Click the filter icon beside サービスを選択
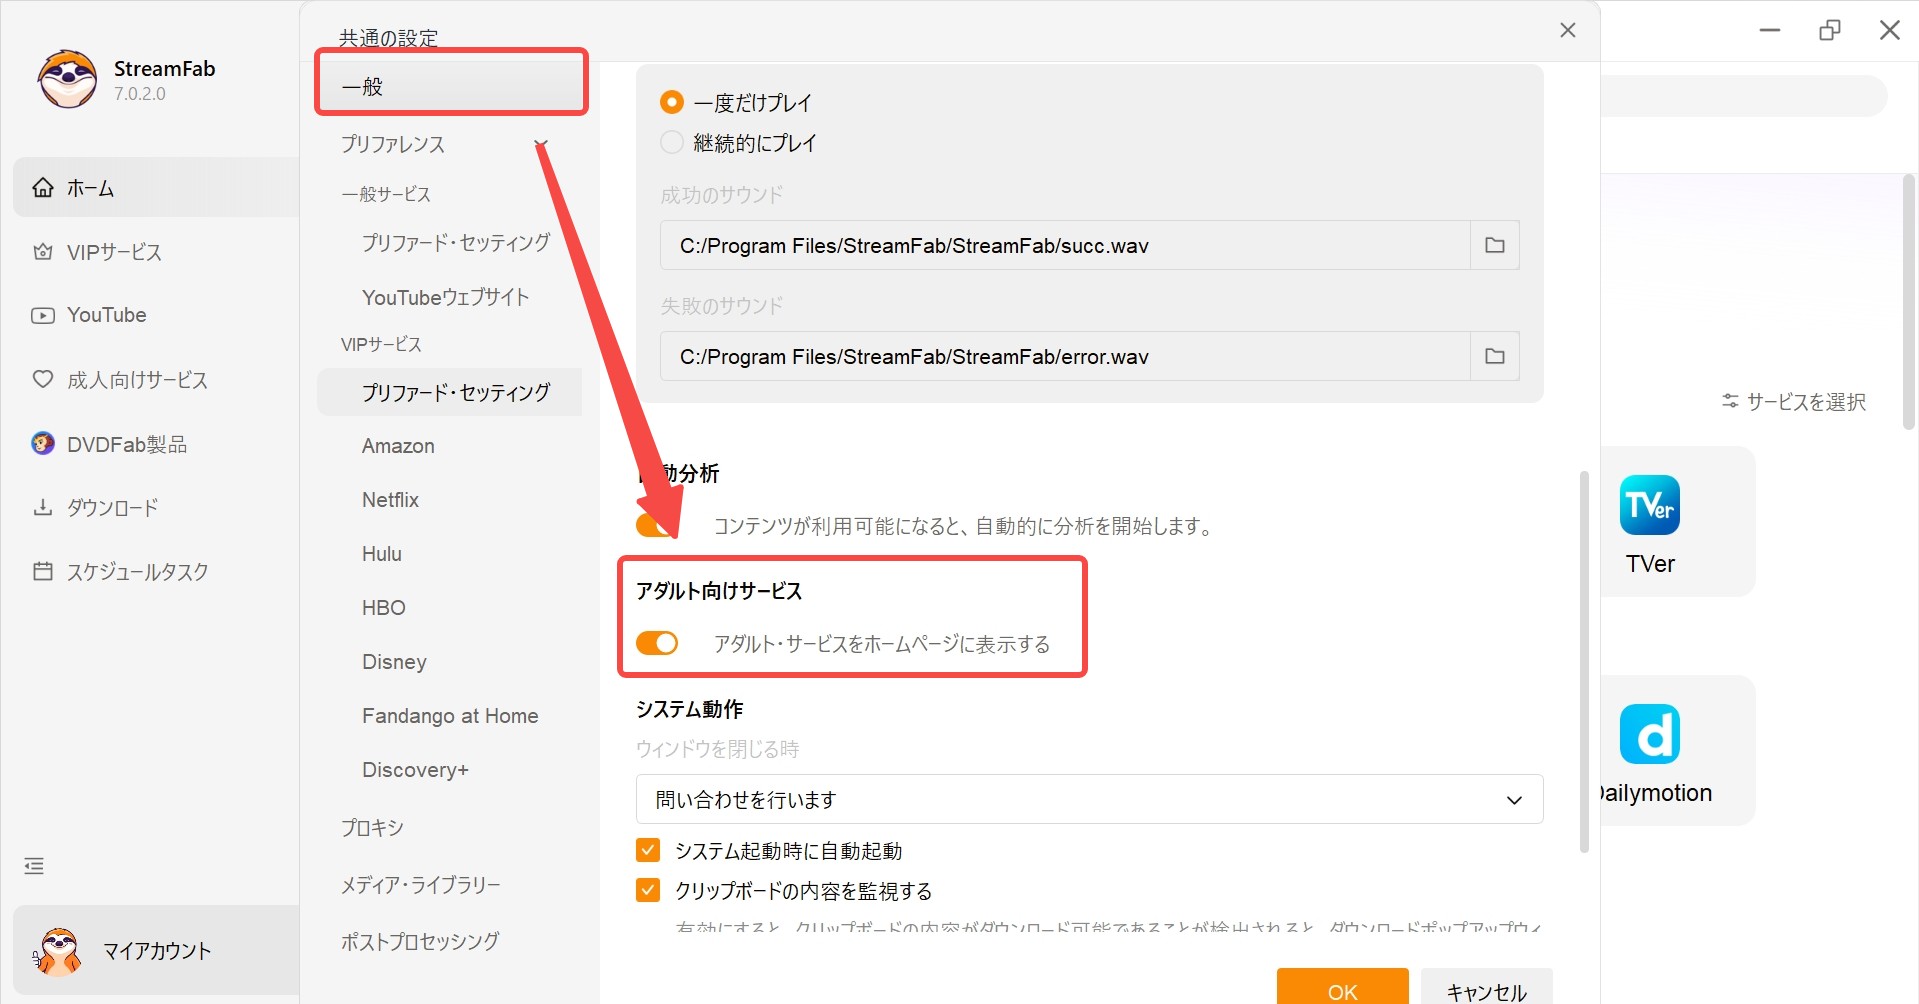Screen dimensions: 1919x1004 1730,401
